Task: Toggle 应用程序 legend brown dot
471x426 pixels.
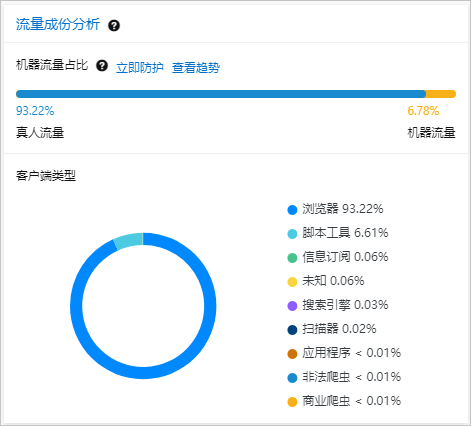Action: click(x=292, y=354)
